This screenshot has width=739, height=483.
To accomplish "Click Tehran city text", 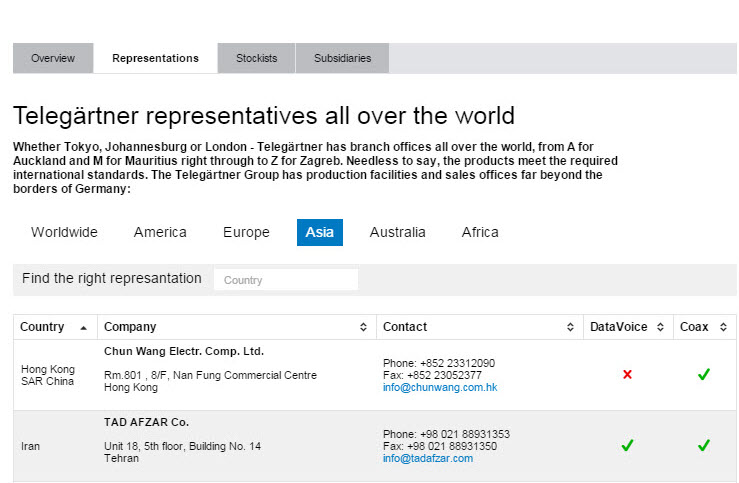I will (121, 458).
